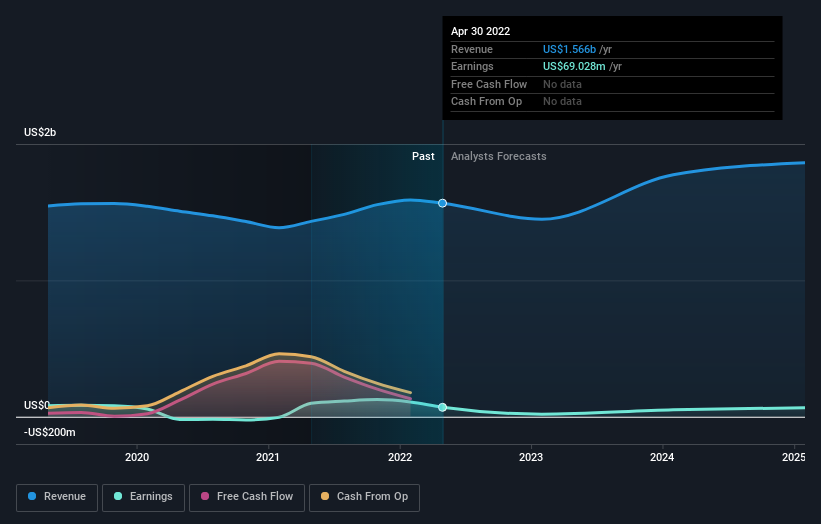Click 'No data' beside tooltip Free Cash Flow
This screenshot has width=821, height=524.
point(562,84)
